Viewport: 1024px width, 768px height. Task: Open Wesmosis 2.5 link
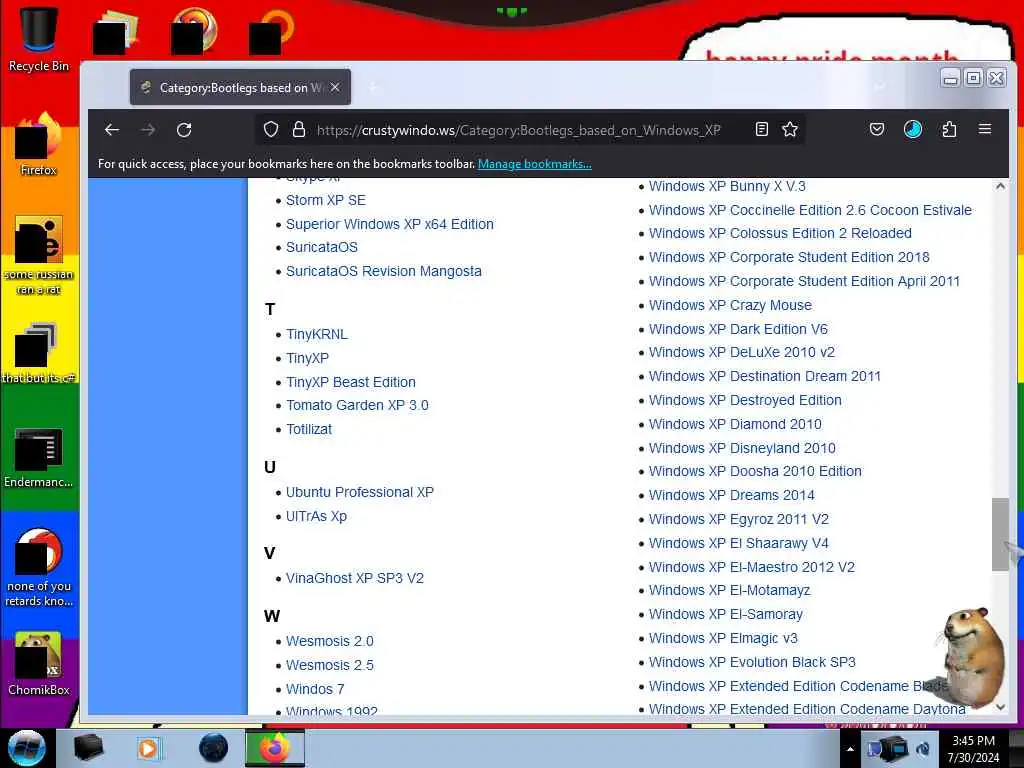[330, 665]
